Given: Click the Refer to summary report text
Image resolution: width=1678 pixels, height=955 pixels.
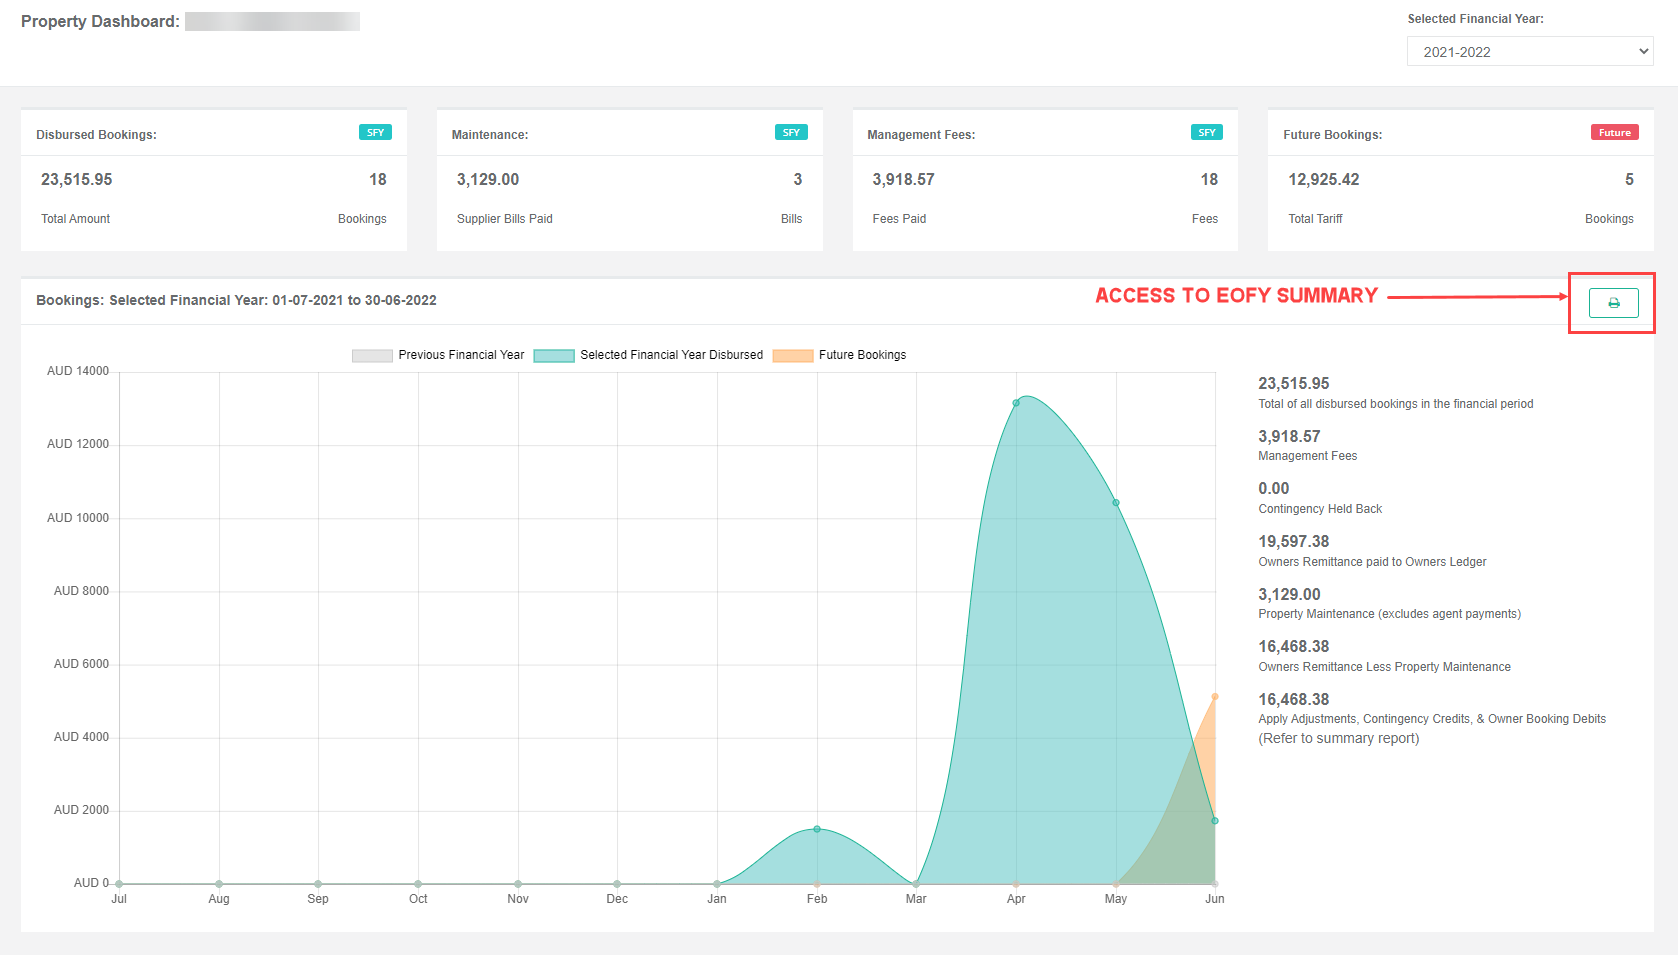Looking at the screenshot, I should (x=1339, y=739).
